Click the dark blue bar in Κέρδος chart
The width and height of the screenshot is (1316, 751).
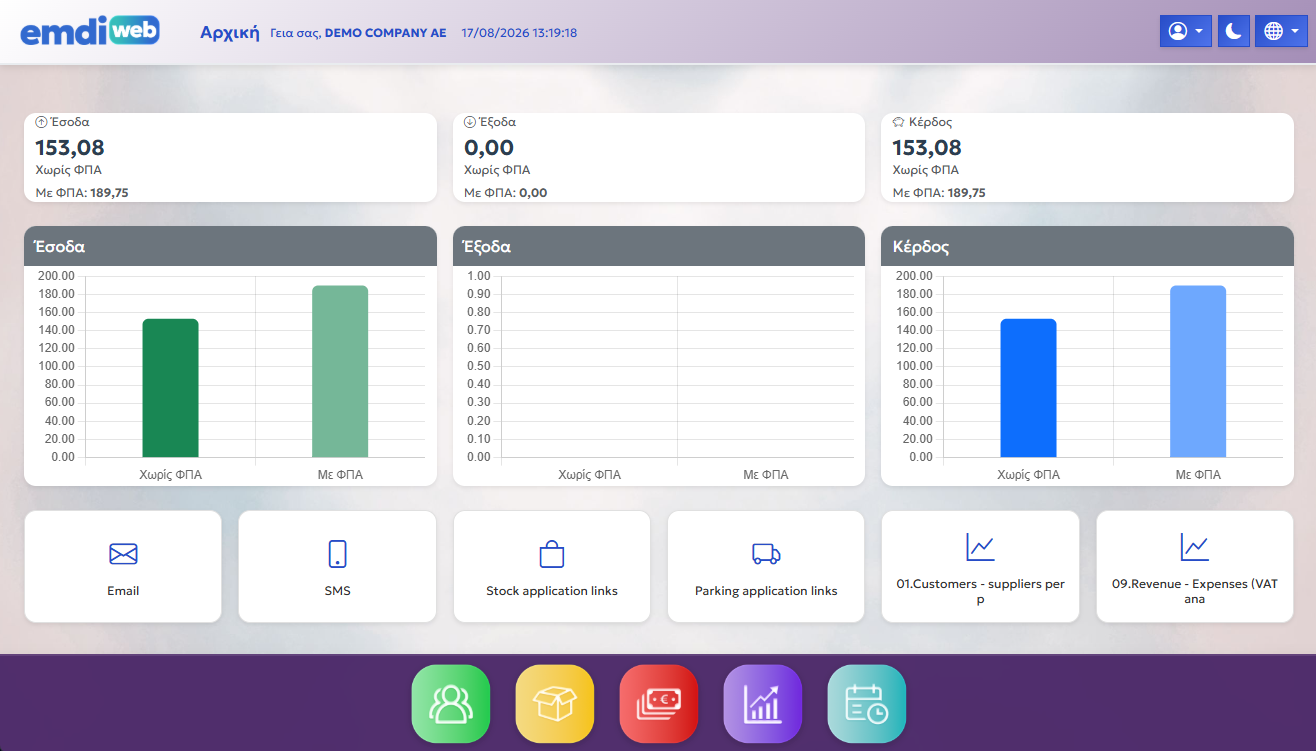point(1029,388)
